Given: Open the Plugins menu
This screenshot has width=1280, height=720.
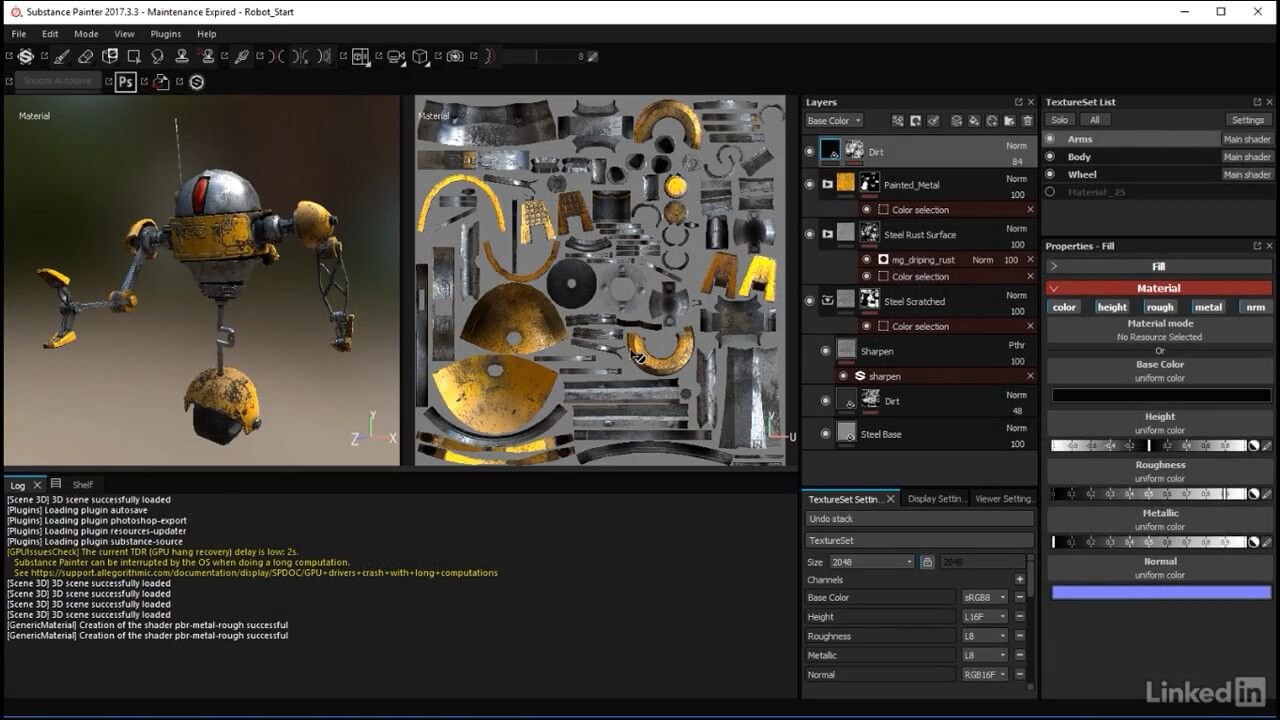Looking at the screenshot, I should [x=166, y=34].
